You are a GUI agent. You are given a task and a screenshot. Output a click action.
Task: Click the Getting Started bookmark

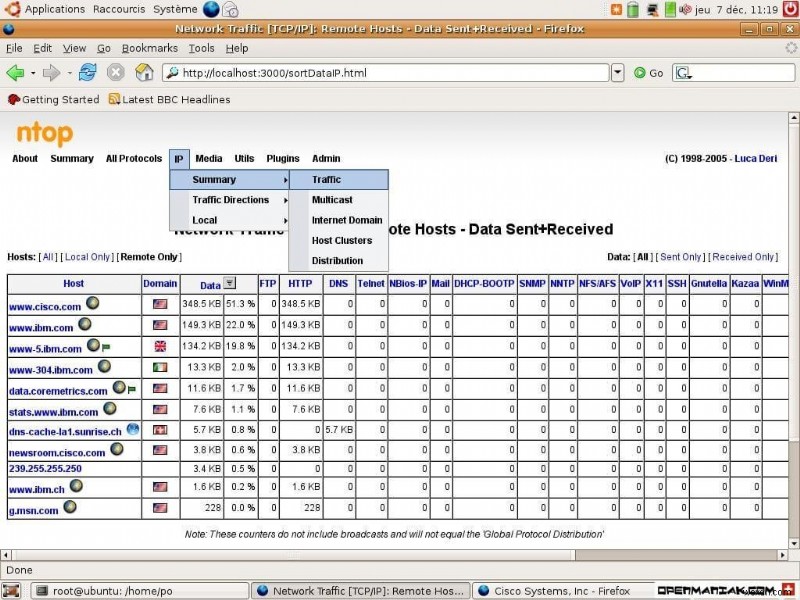coord(58,99)
